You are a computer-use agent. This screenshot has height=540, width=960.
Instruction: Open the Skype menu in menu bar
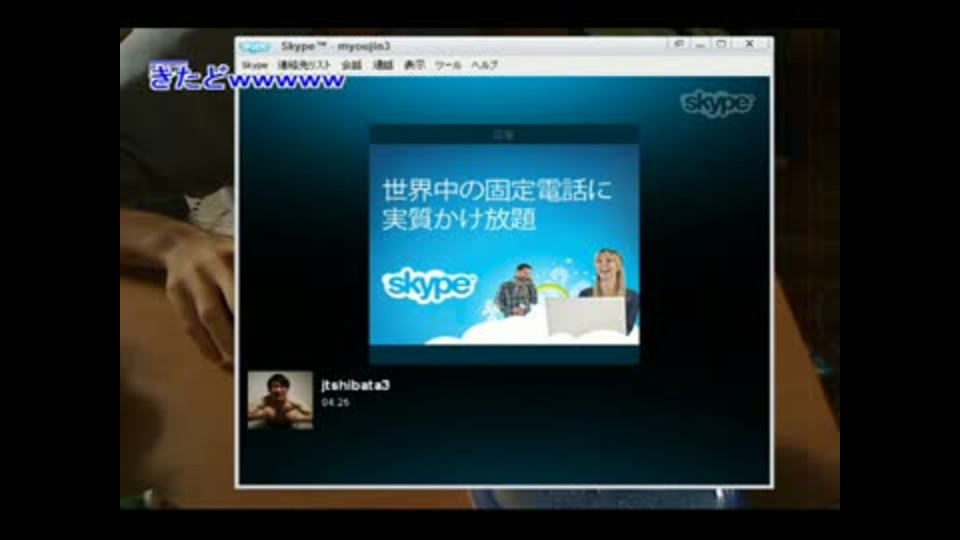tap(254, 65)
